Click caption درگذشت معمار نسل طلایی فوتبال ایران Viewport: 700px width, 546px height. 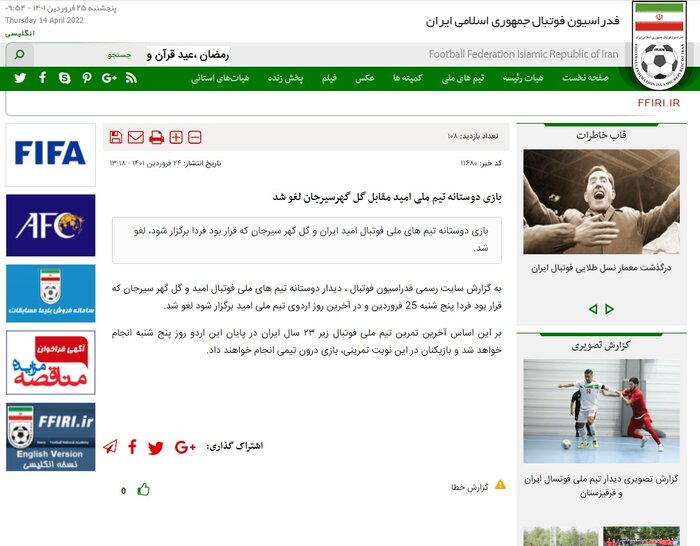tap(601, 268)
